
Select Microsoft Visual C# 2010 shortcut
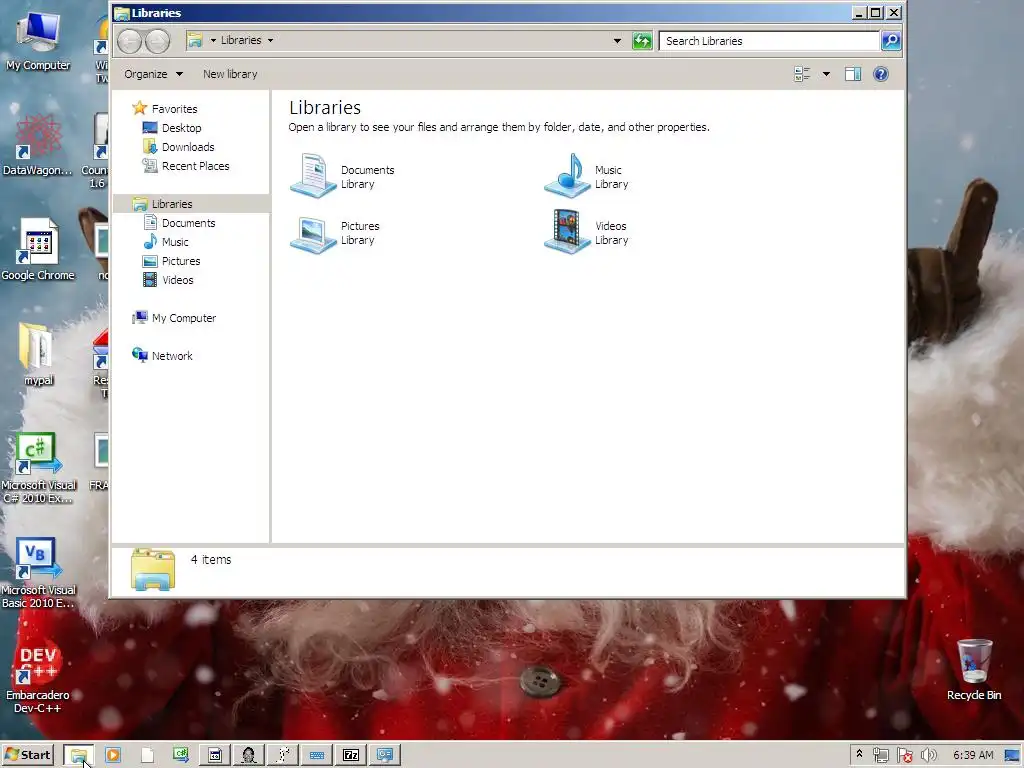click(38, 468)
